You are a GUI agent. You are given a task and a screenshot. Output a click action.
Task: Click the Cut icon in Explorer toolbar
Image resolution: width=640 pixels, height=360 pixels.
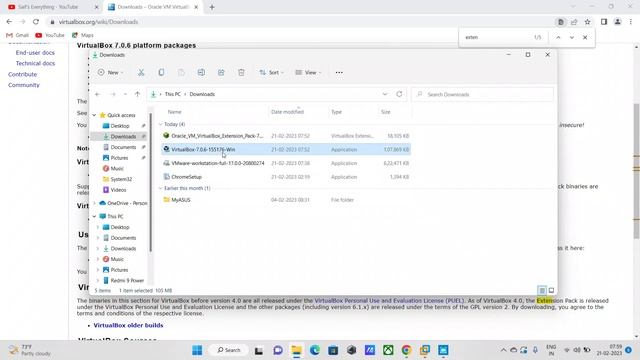(141, 73)
